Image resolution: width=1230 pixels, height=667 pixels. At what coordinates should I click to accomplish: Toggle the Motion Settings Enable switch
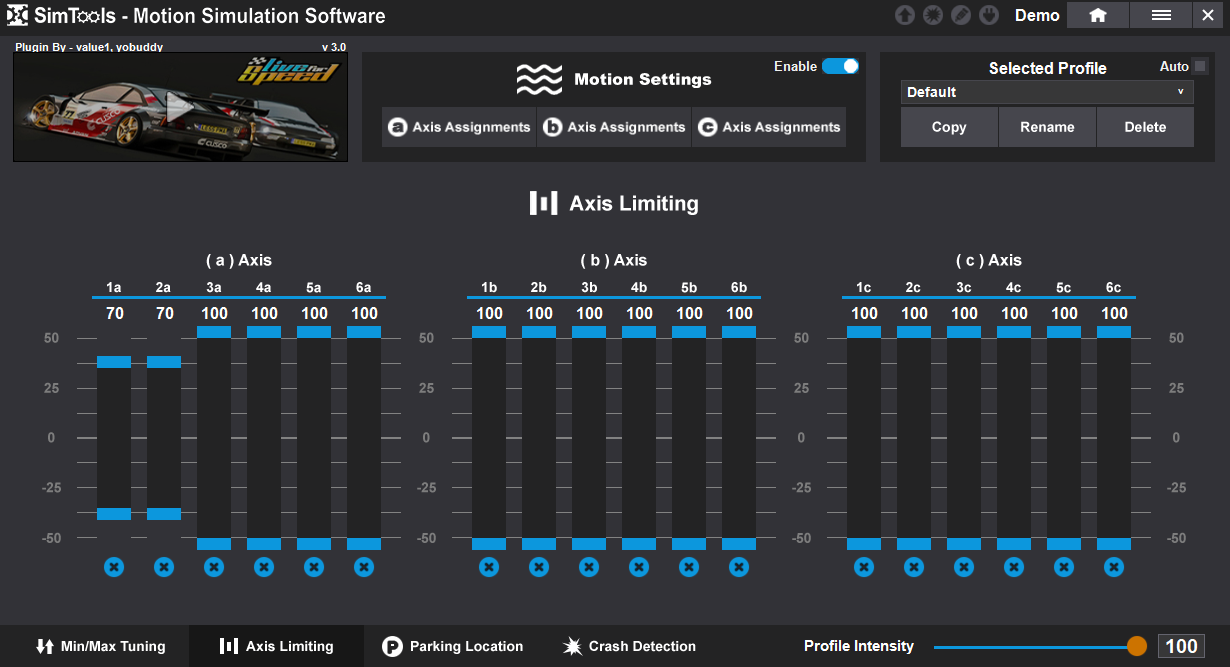[x=840, y=66]
